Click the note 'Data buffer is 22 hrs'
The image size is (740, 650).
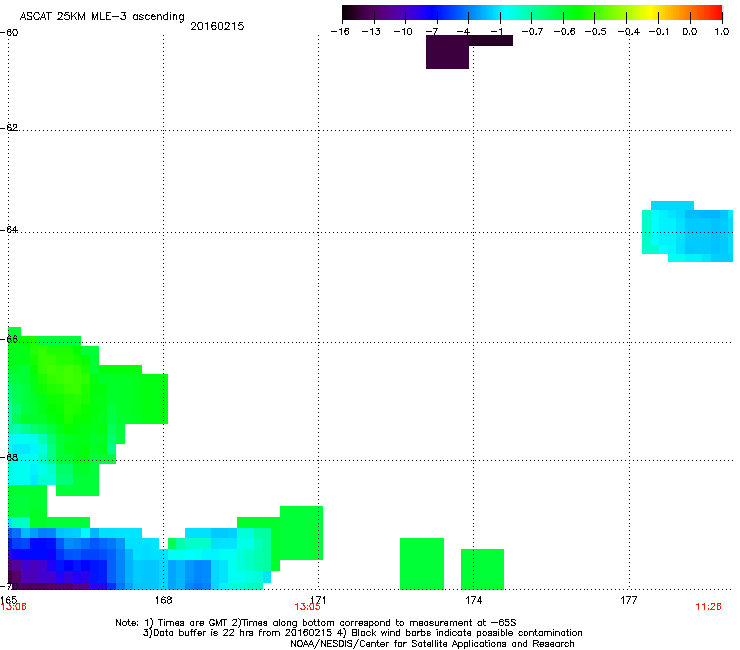362,633
